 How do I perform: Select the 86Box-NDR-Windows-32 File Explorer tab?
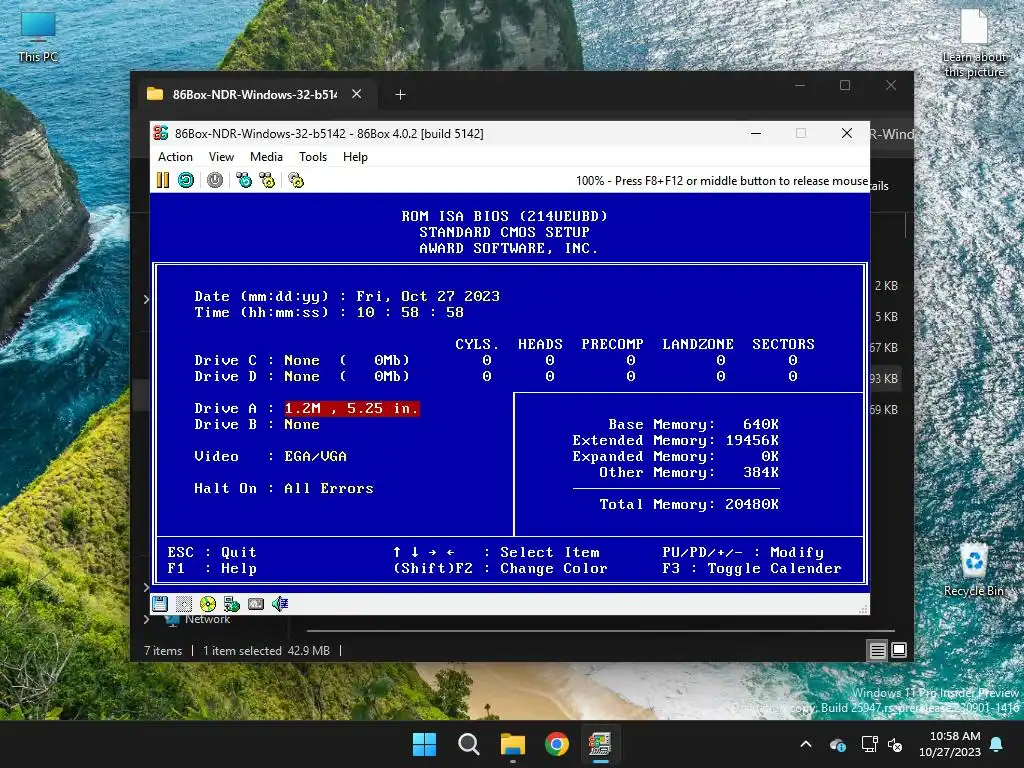pyautogui.click(x=255, y=95)
